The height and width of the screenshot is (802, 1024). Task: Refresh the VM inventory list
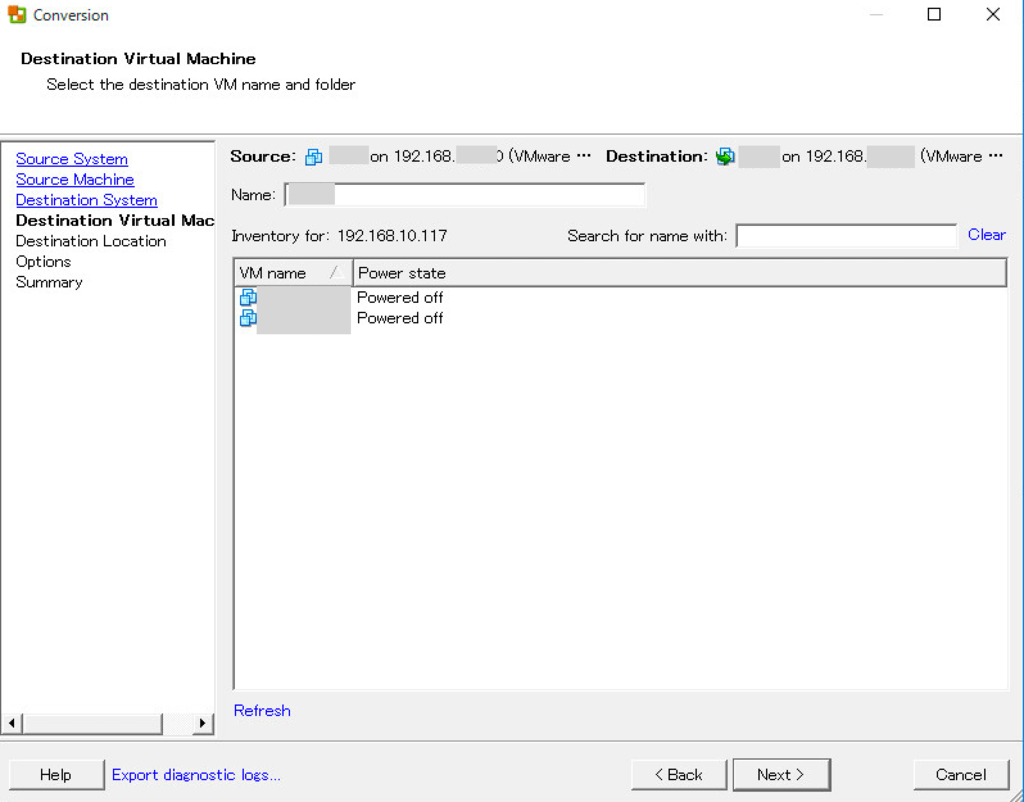(x=262, y=711)
